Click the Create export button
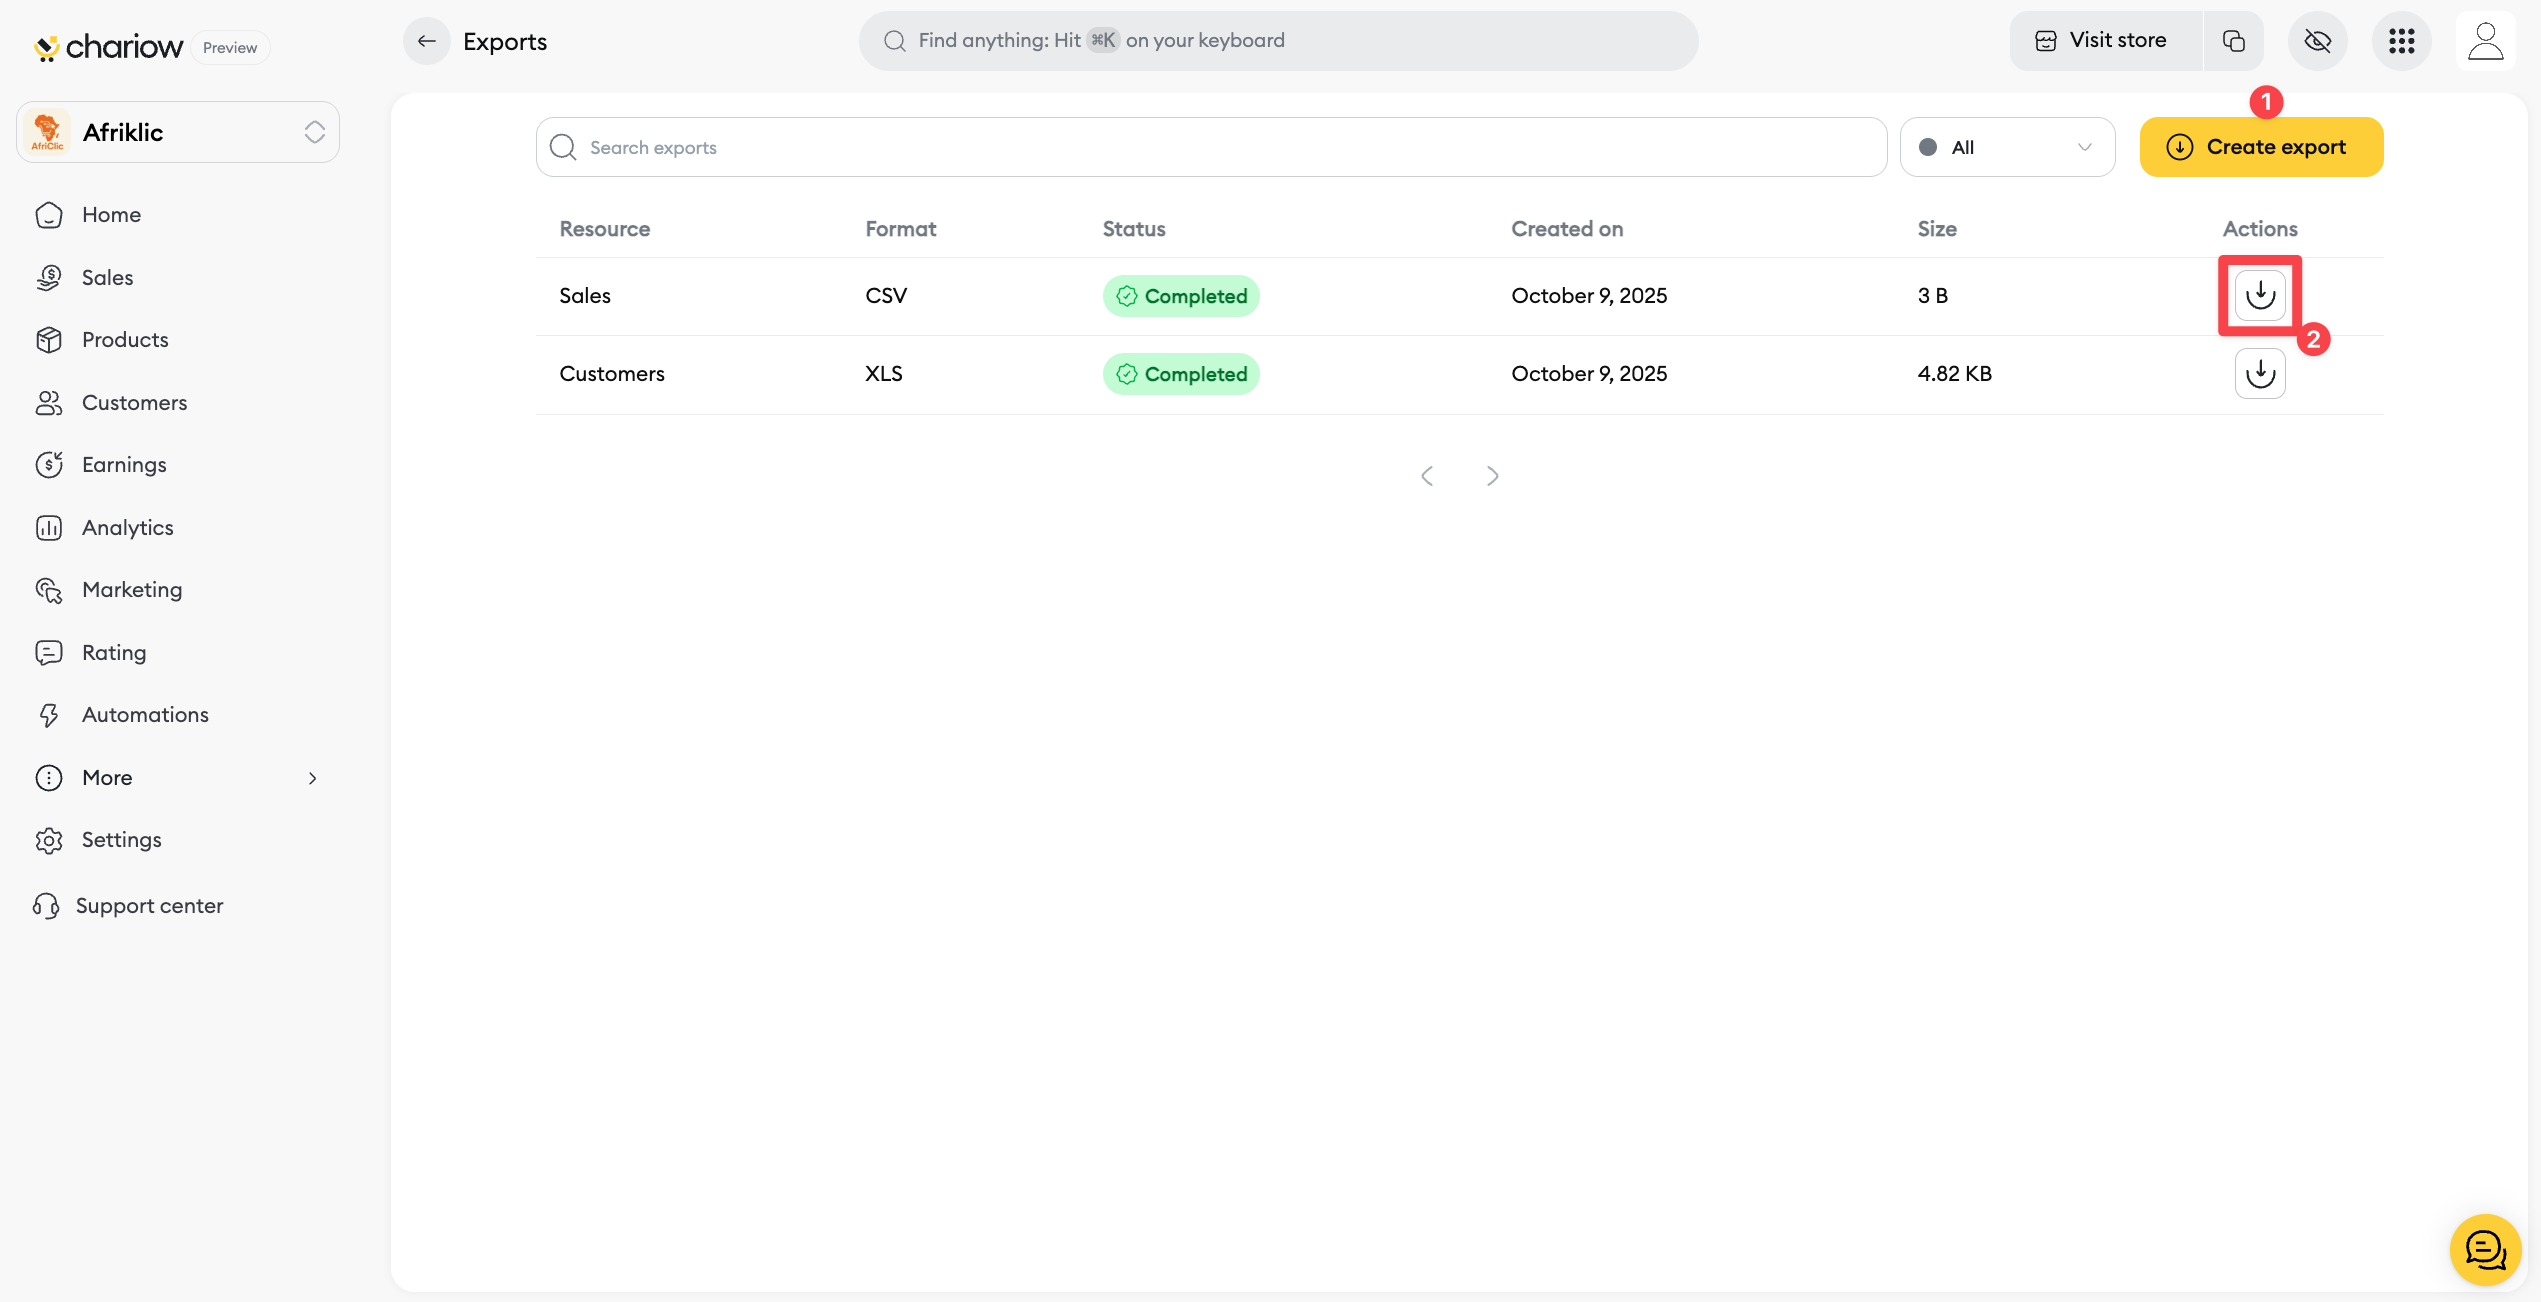Screen dimensions: 2541x1302 point(2260,147)
